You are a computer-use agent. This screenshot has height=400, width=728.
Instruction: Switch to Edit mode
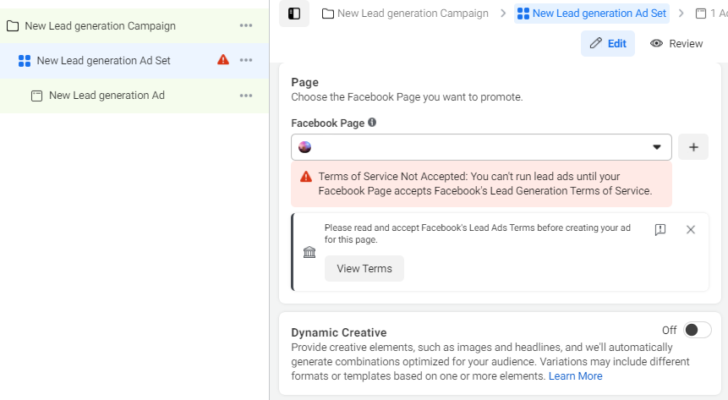[608, 44]
